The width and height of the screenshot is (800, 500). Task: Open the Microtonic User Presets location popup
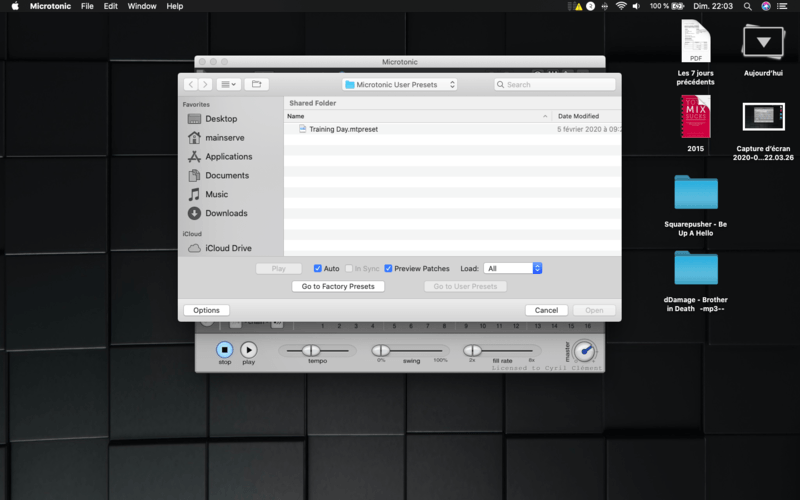[x=399, y=85]
